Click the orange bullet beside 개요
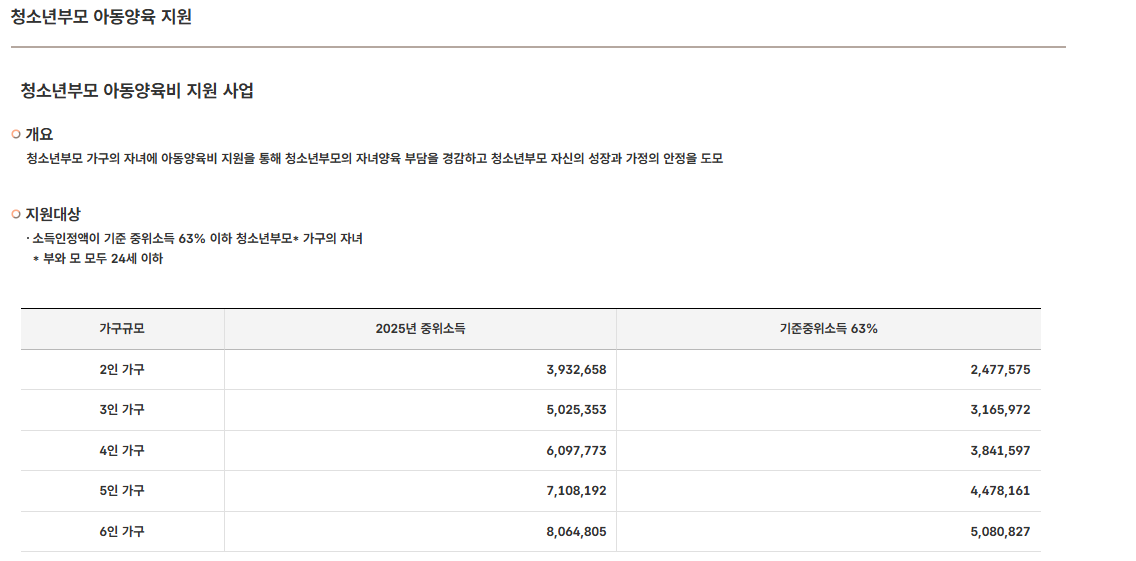The height and width of the screenshot is (561, 1136). tap(16, 134)
